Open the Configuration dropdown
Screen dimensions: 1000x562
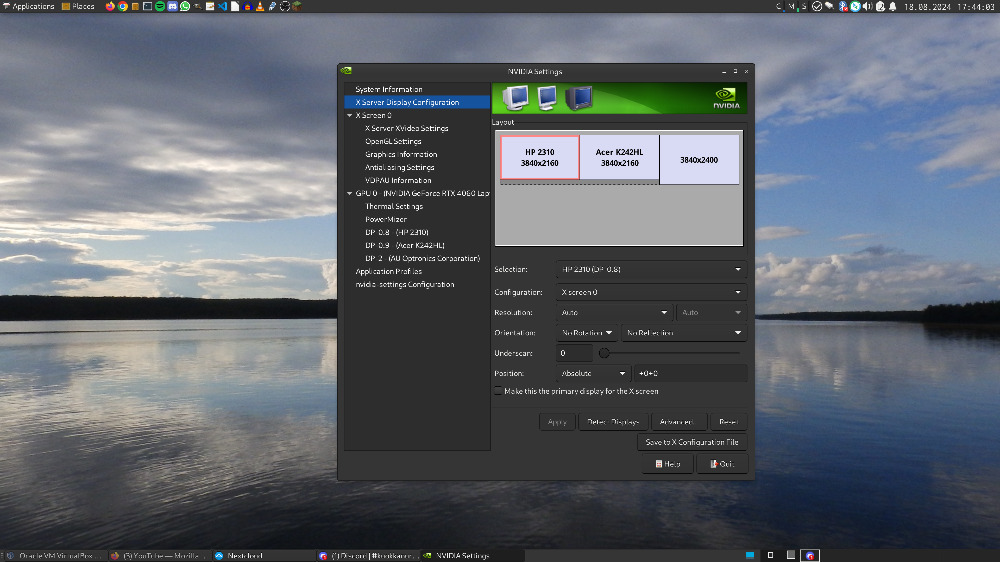[x=651, y=292]
